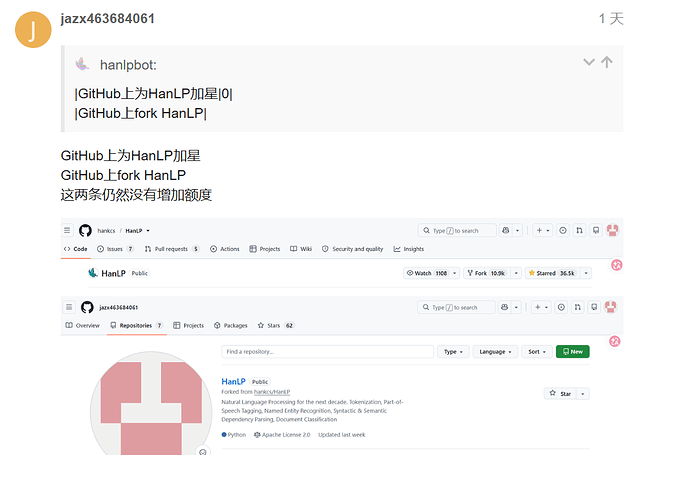Image resolution: width=690 pixels, height=485 pixels.
Task: Click GitHub logo beside hankcs
Action: [x=85, y=230]
